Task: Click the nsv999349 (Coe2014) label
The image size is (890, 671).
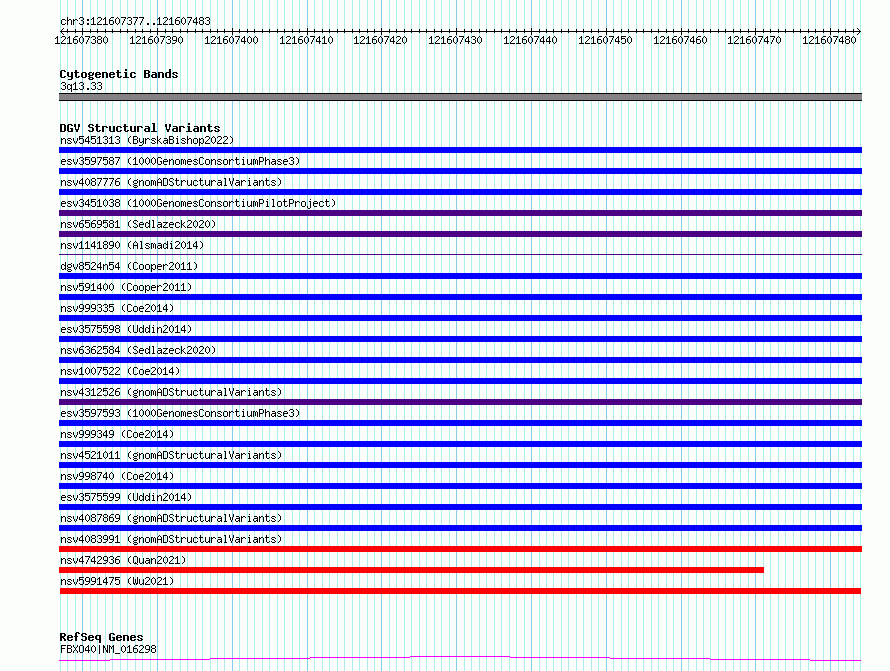Action: pyautogui.click(x=117, y=434)
